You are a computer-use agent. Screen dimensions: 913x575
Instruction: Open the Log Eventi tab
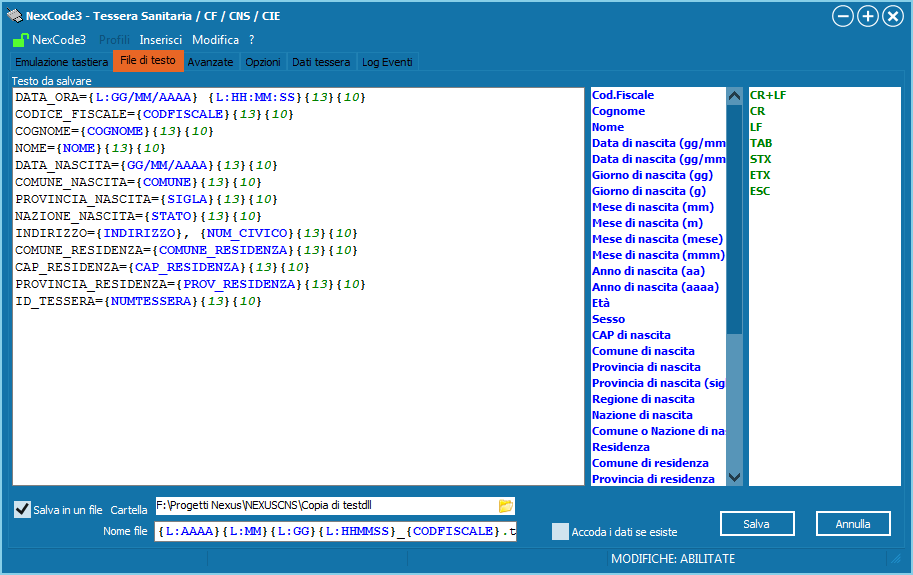386,62
